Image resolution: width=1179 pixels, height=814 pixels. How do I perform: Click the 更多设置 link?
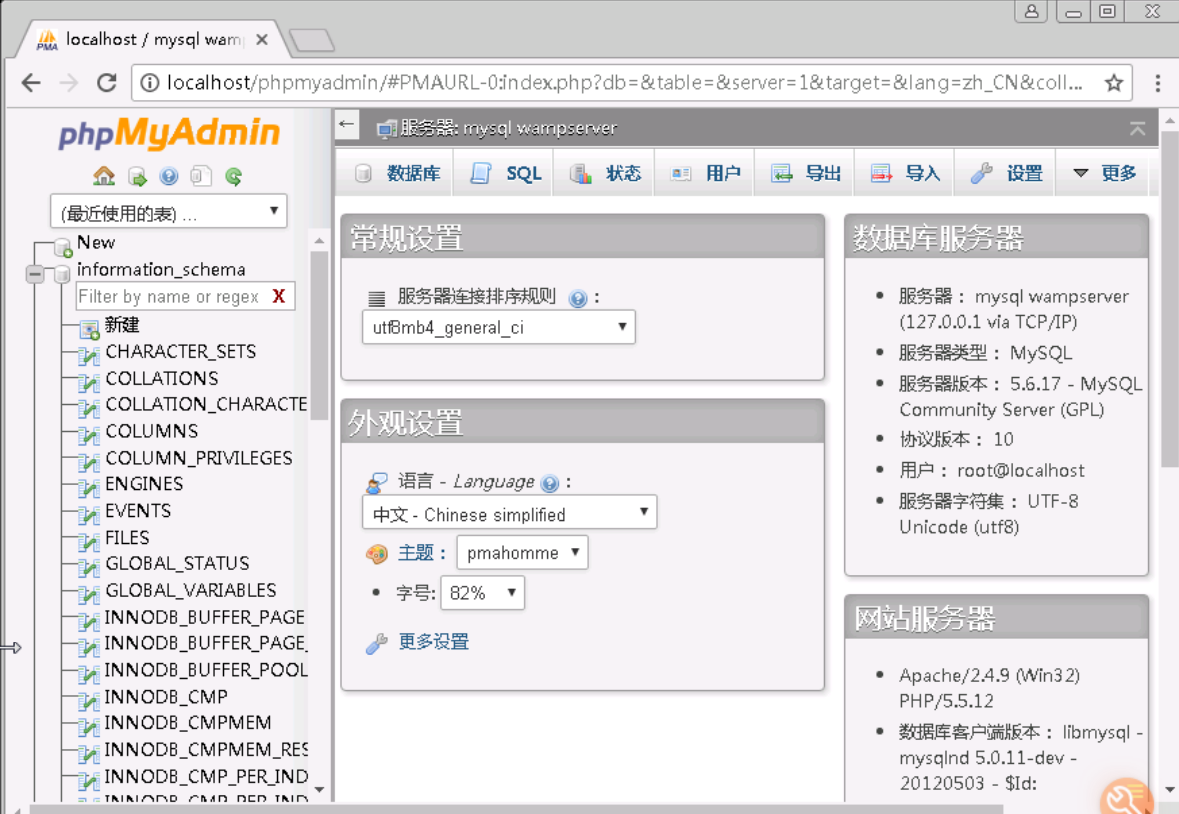click(x=434, y=641)
